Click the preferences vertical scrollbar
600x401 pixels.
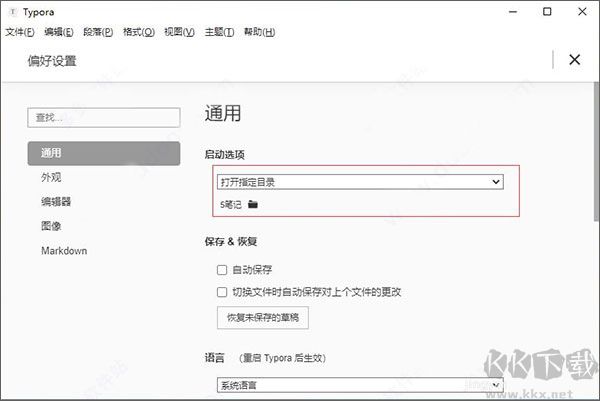click(596, 151)
